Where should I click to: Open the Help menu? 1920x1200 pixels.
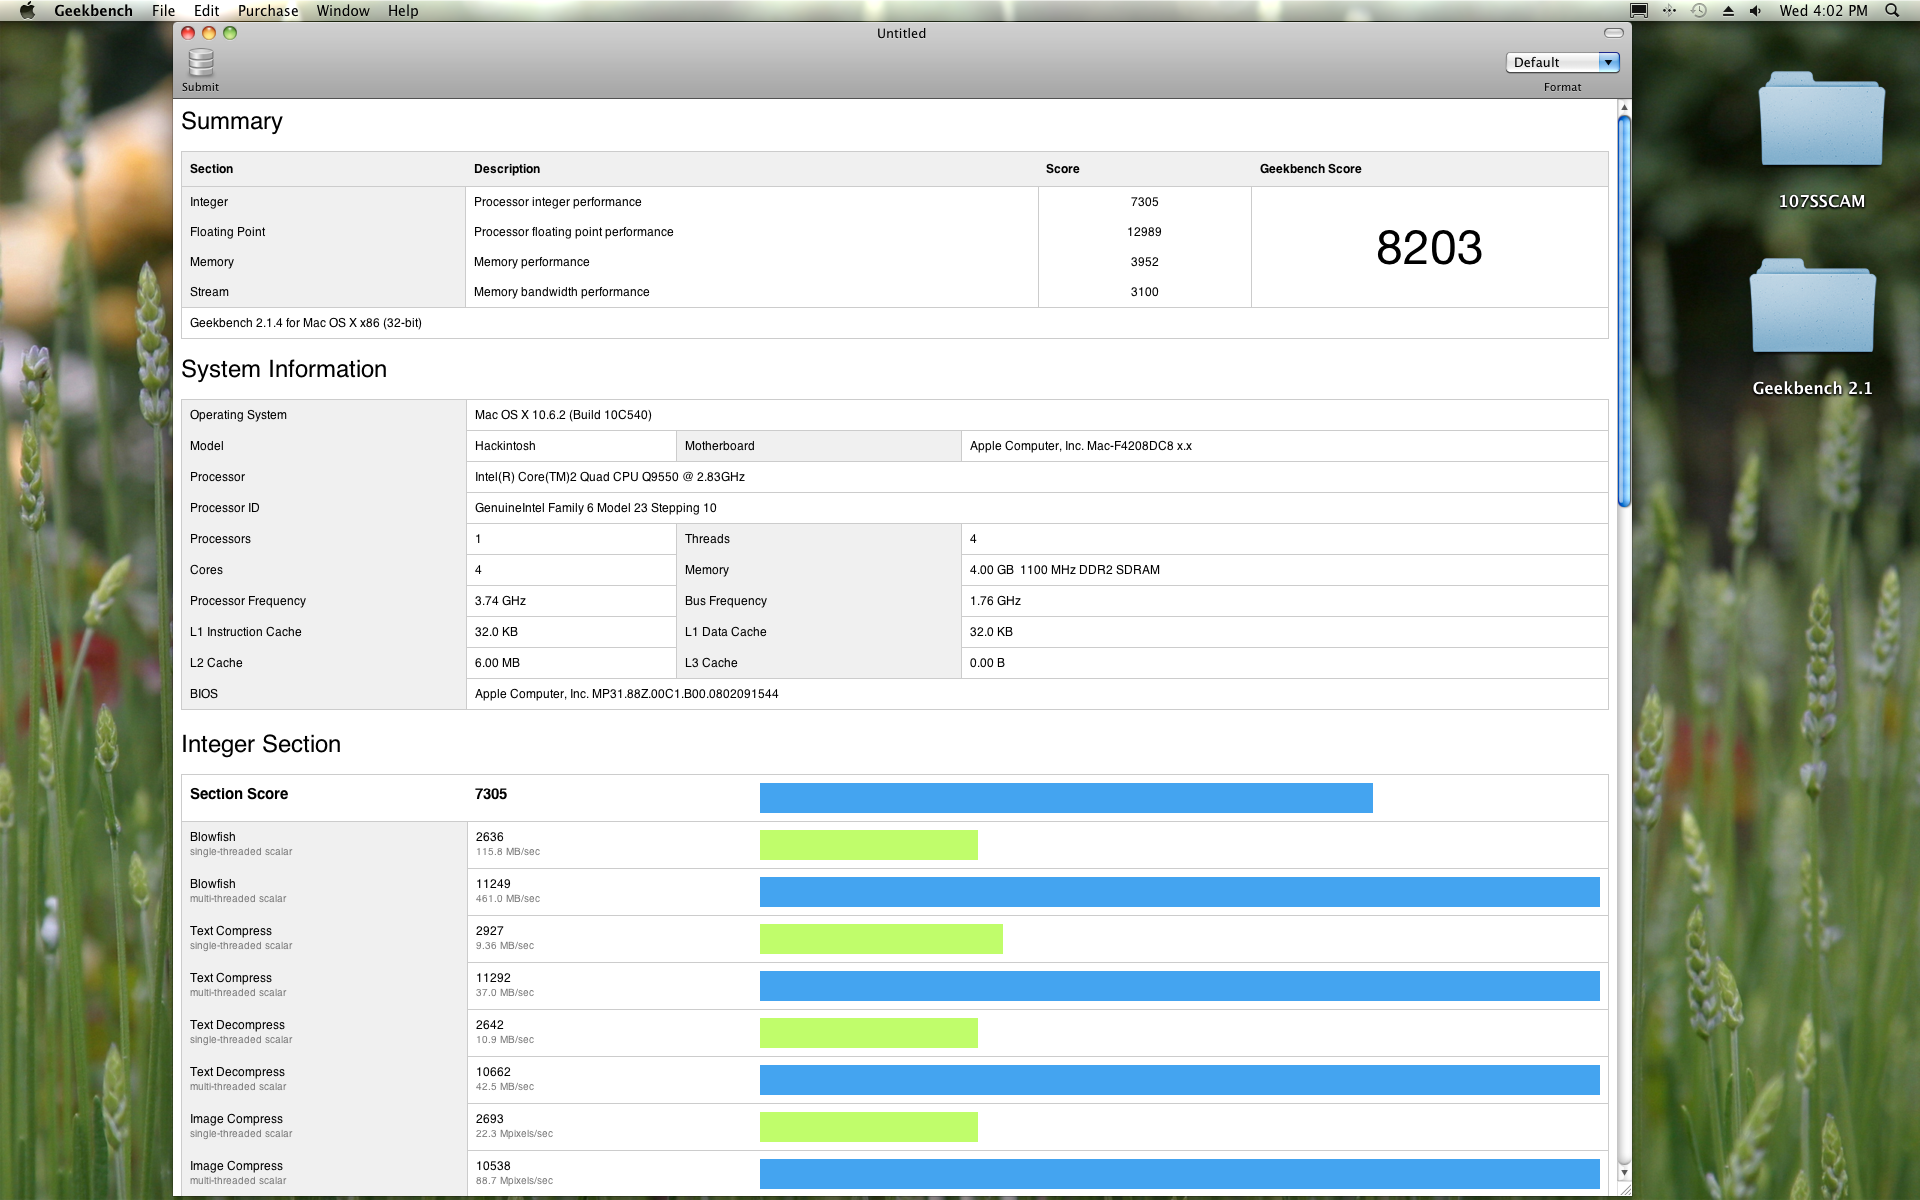pos(403,10)
